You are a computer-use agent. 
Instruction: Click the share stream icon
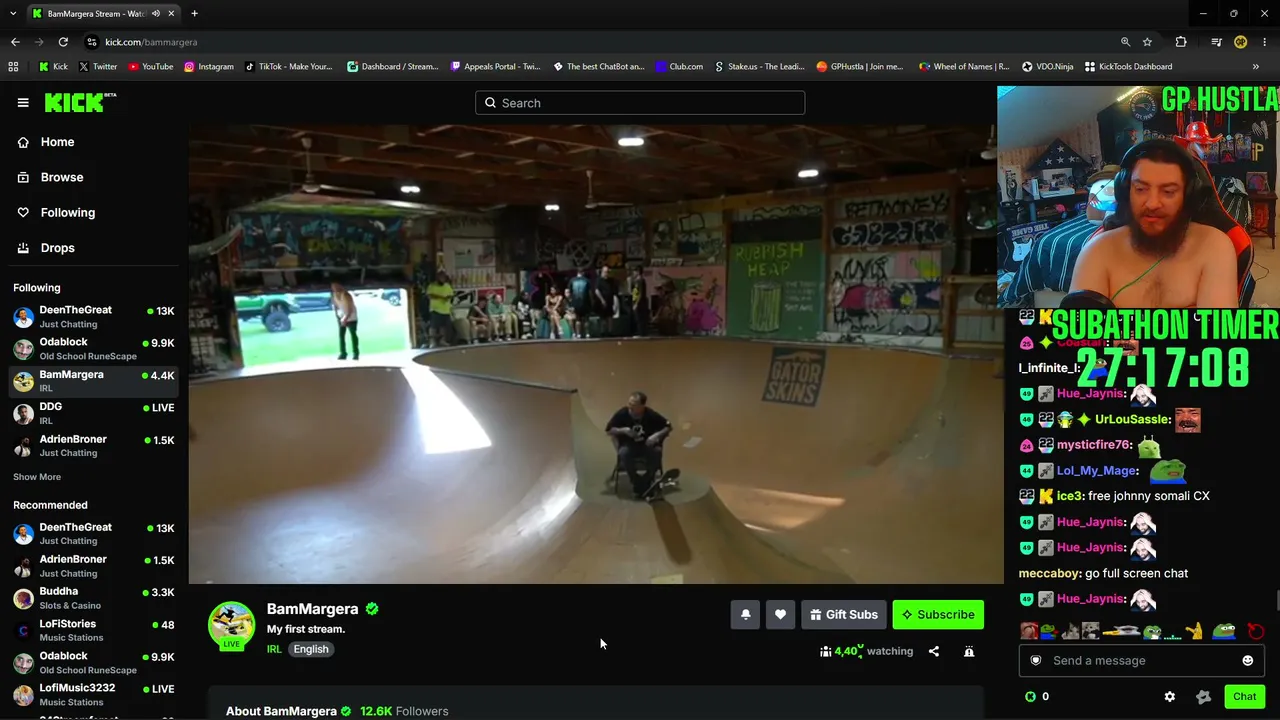point(934,651)
